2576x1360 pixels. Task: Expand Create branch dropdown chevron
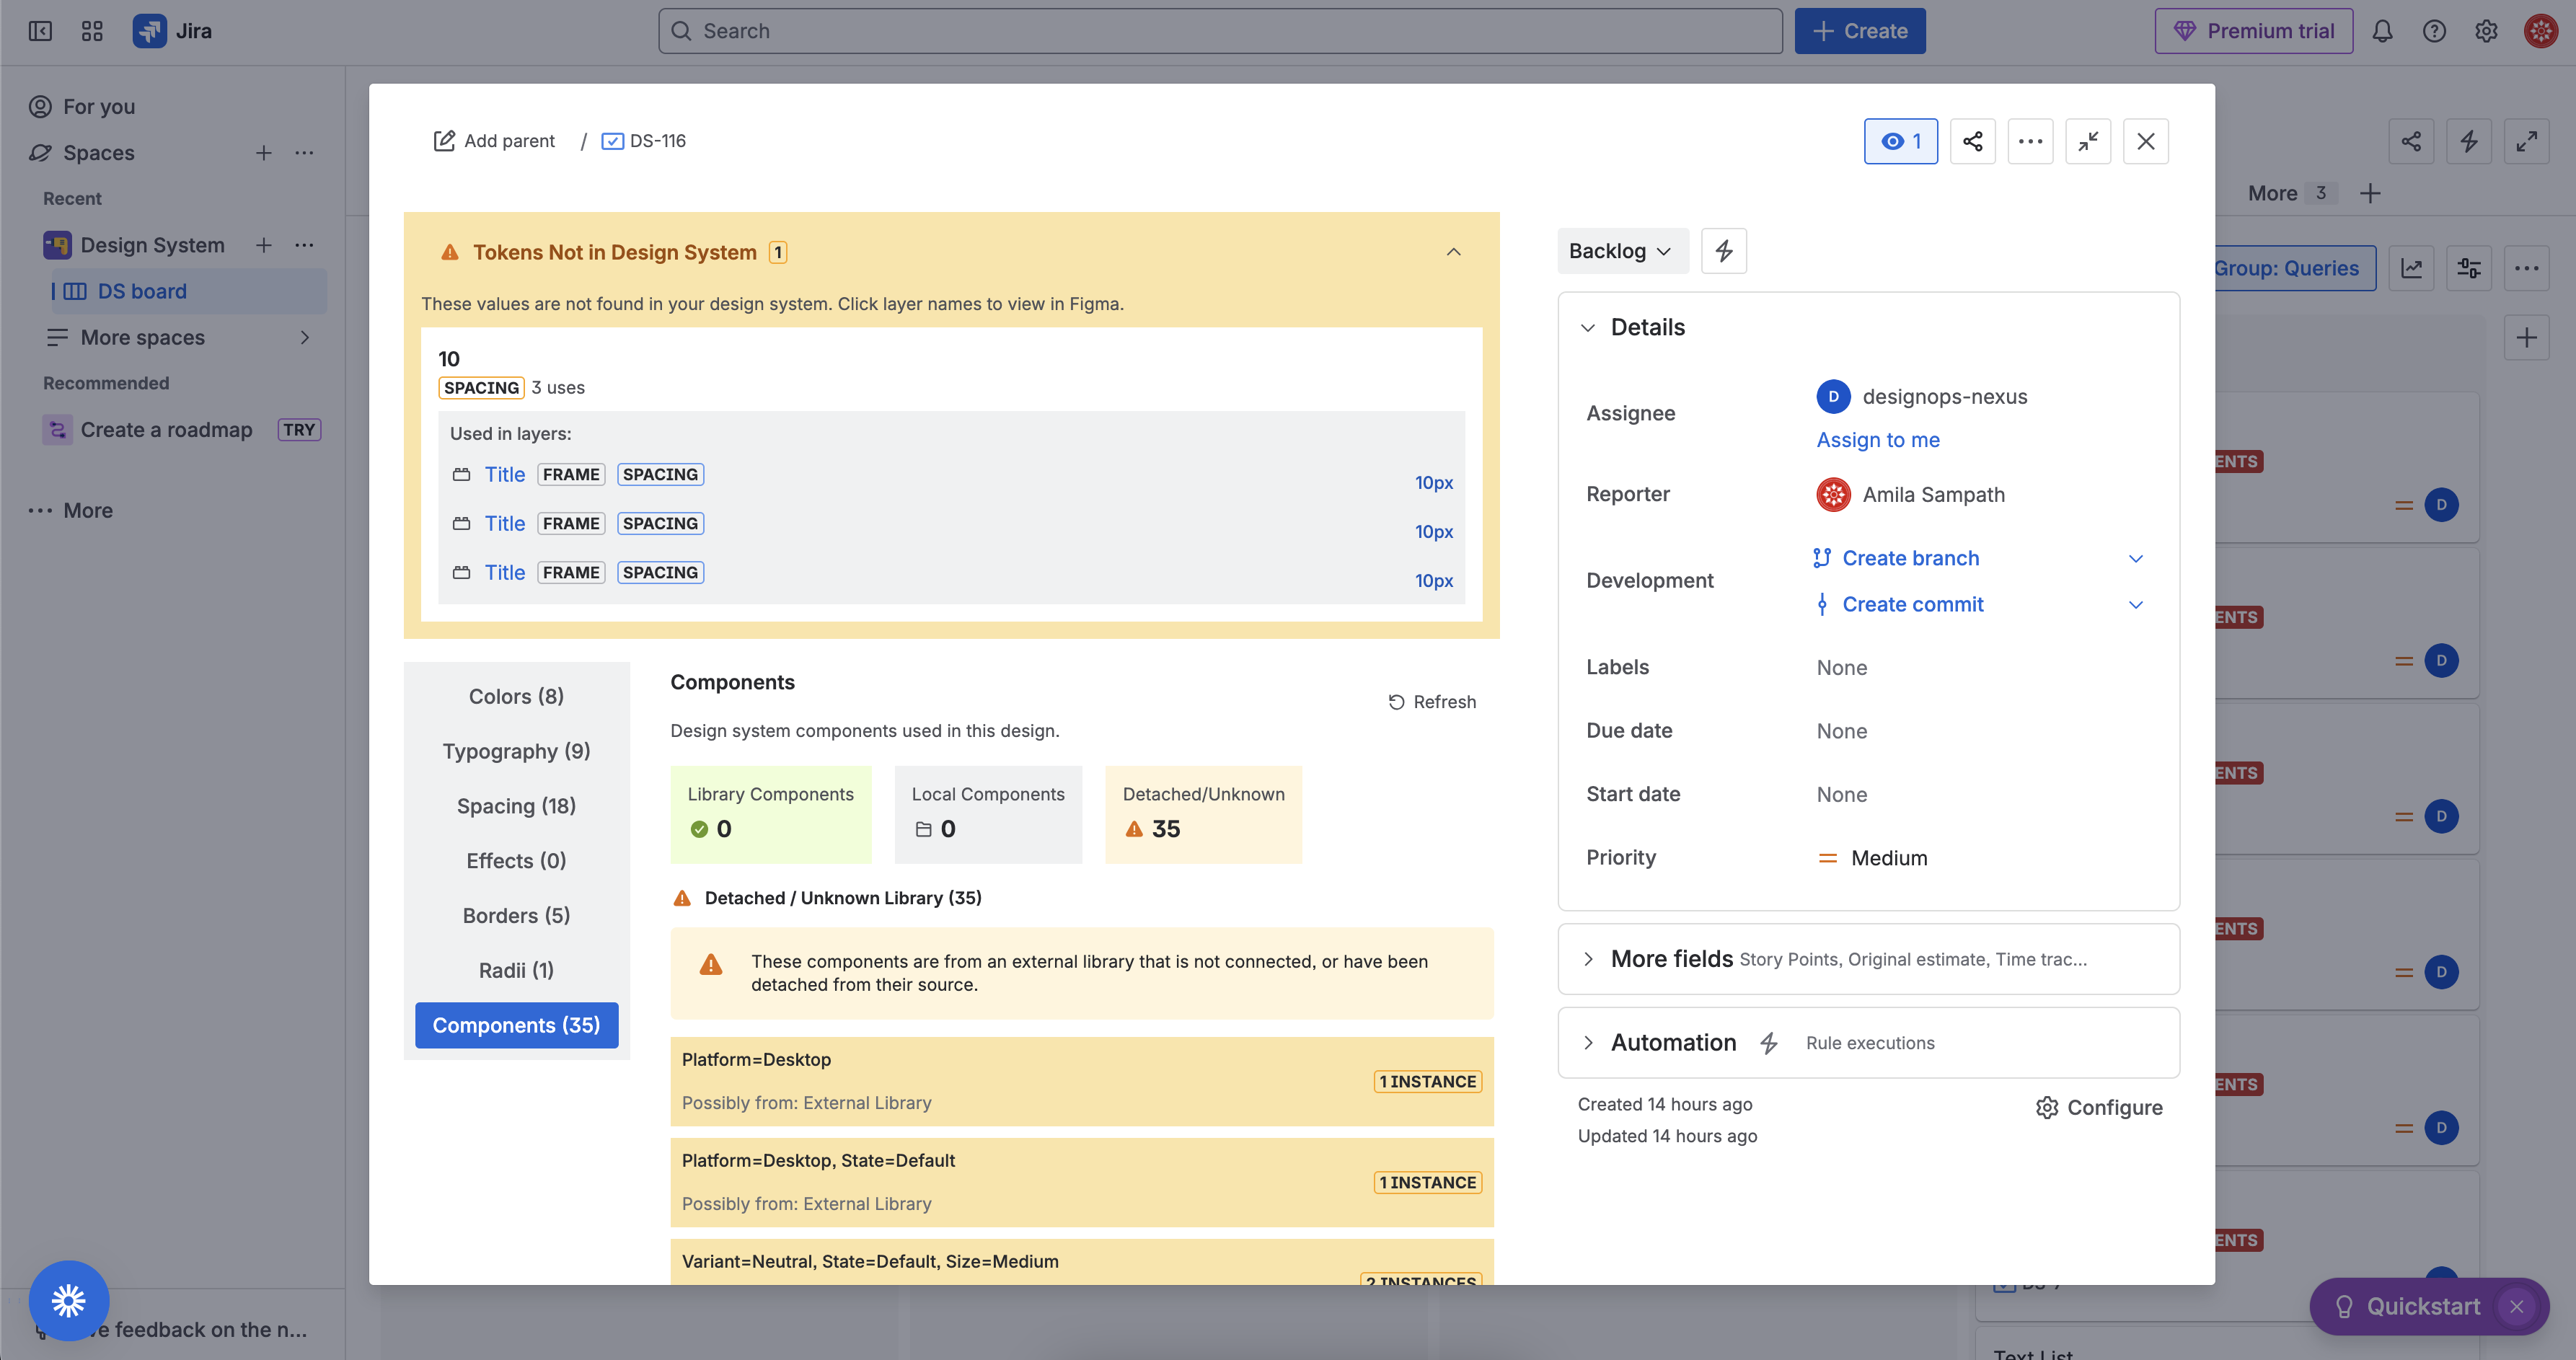2135,558
